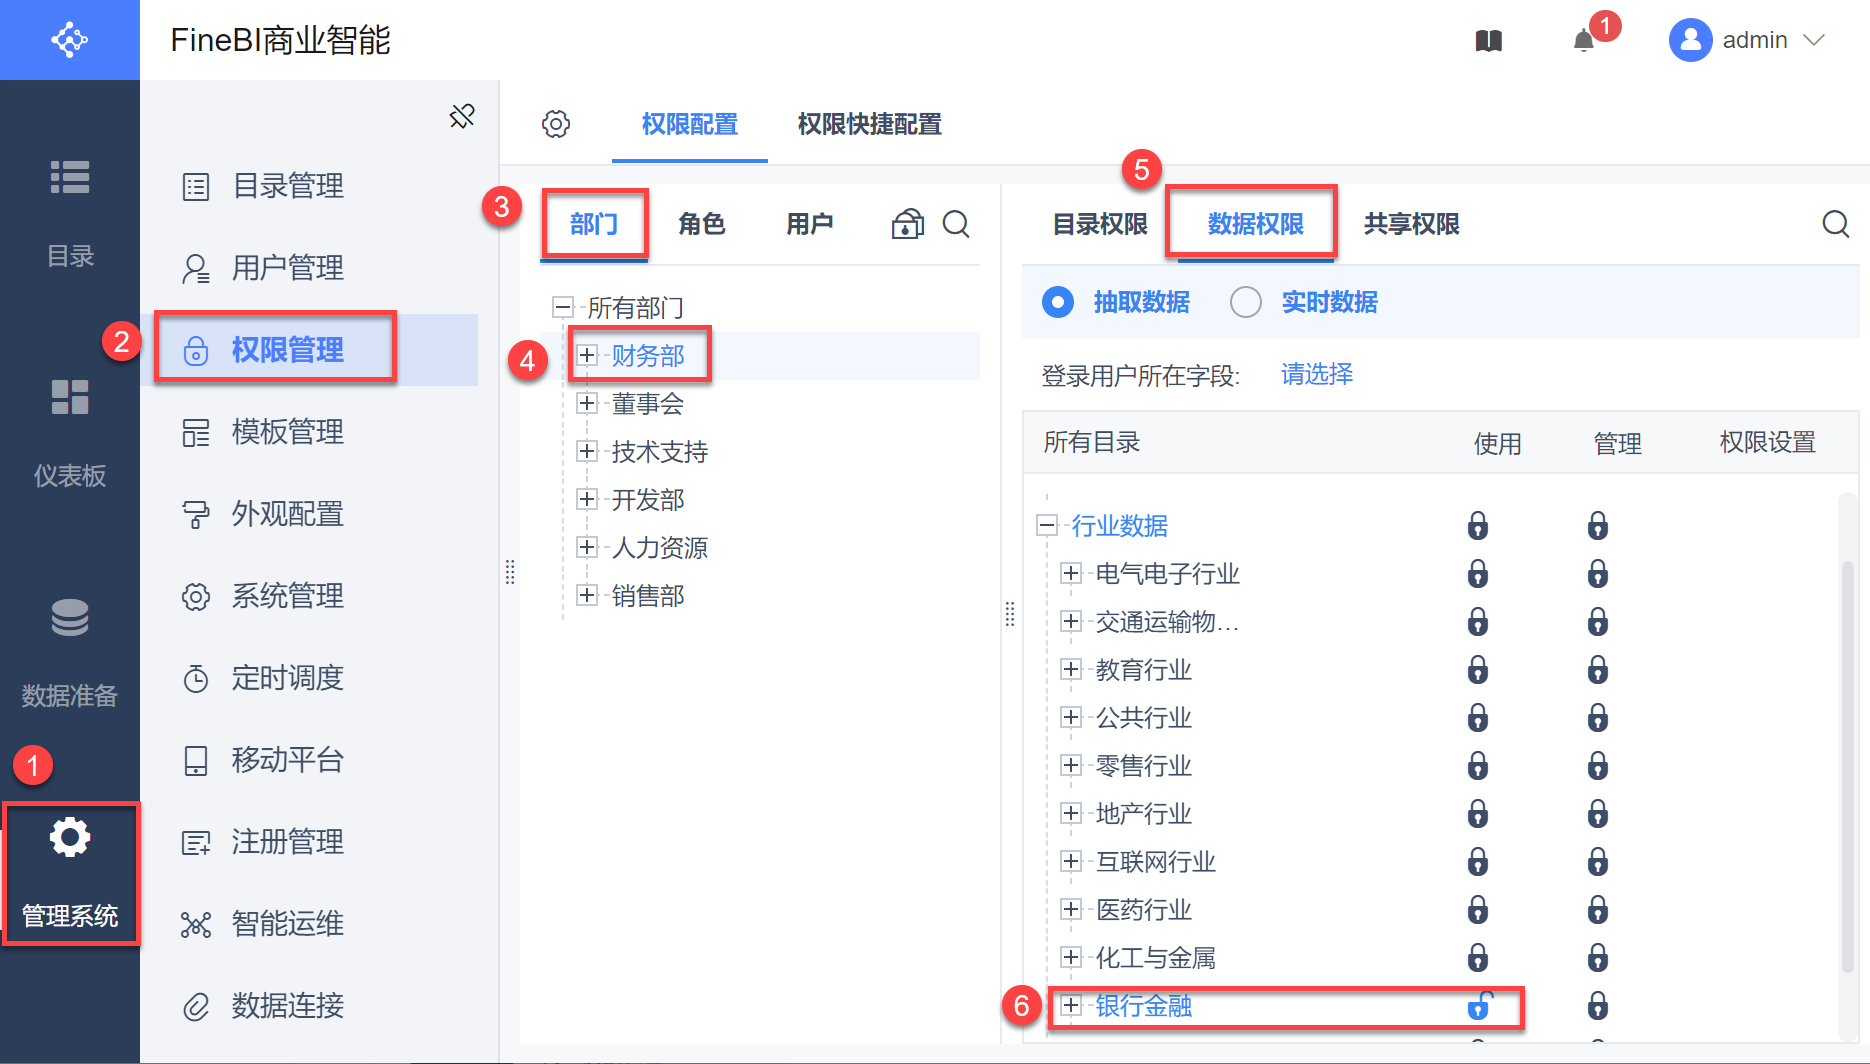This screenshot has height=1064, width=1870.
Task: Toggle 管理 lock for 行业数据
Action: point(1598,526)
